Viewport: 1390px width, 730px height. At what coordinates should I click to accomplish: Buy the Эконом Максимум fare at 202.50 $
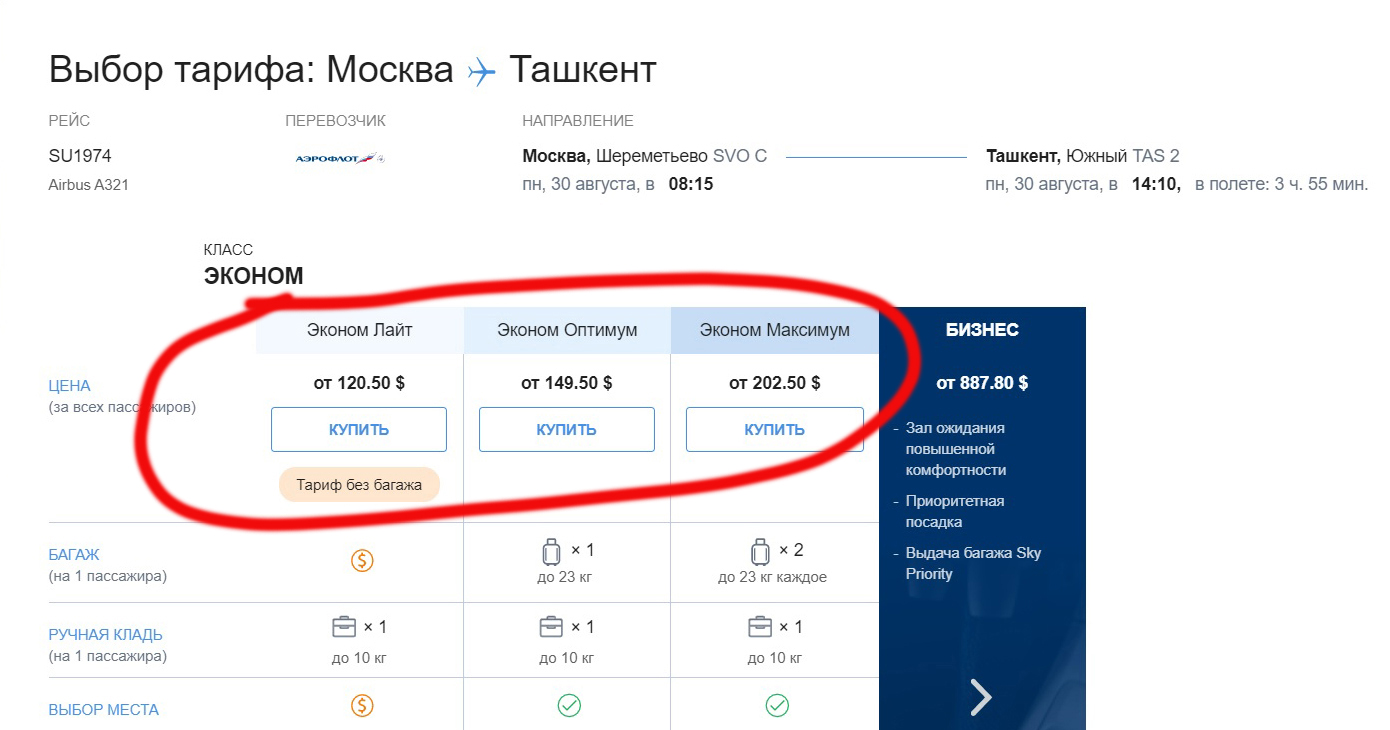click(774, 430)
